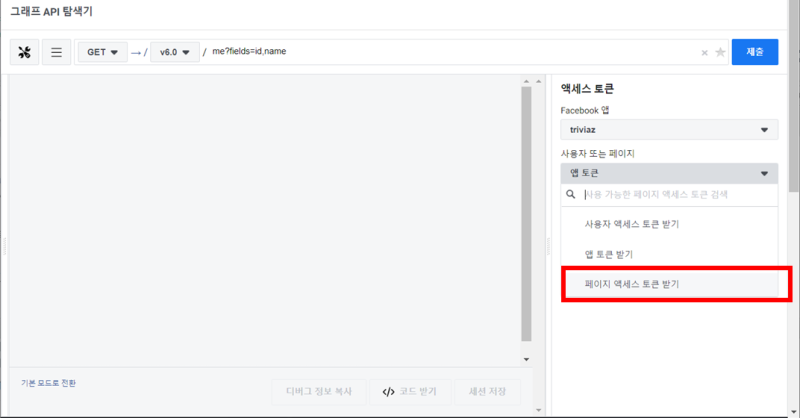
Task: Click the response panel scroll up arrow
Action: (x=527, y=81)
